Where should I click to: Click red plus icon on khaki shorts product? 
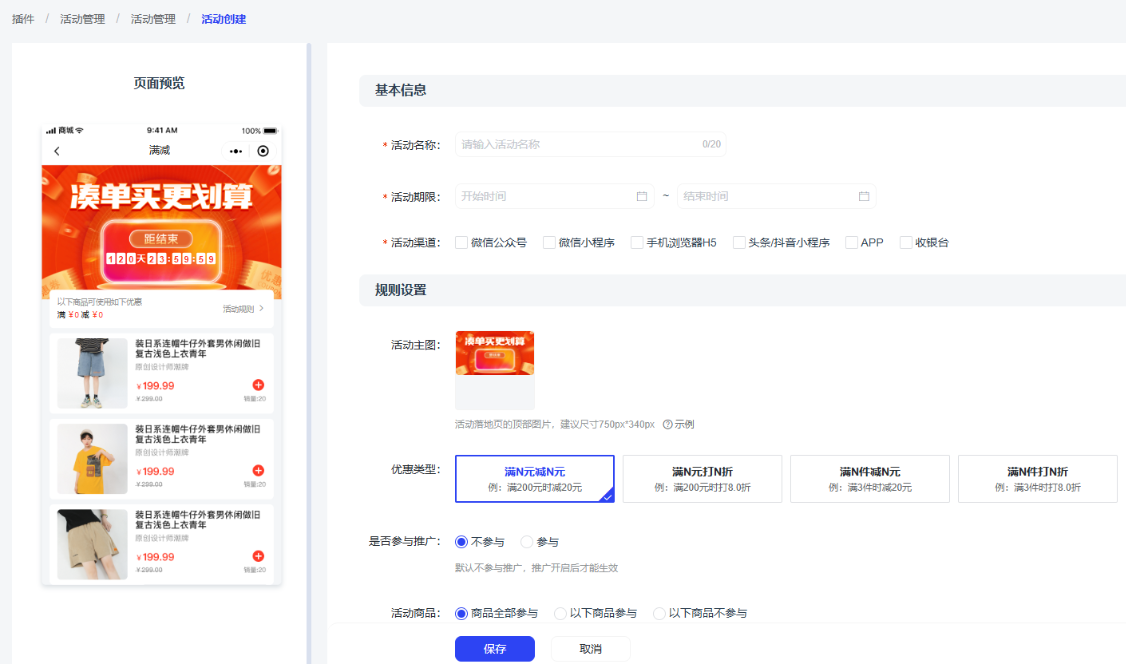[x=258, y=556]
